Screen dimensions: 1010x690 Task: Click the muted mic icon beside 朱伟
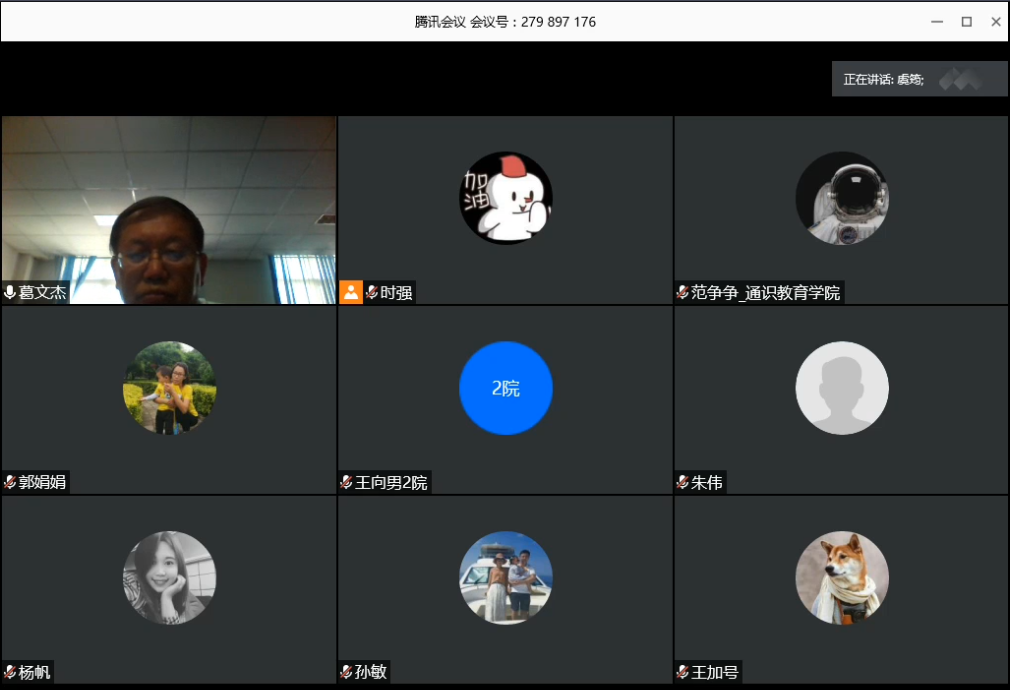tap(682, 482)
